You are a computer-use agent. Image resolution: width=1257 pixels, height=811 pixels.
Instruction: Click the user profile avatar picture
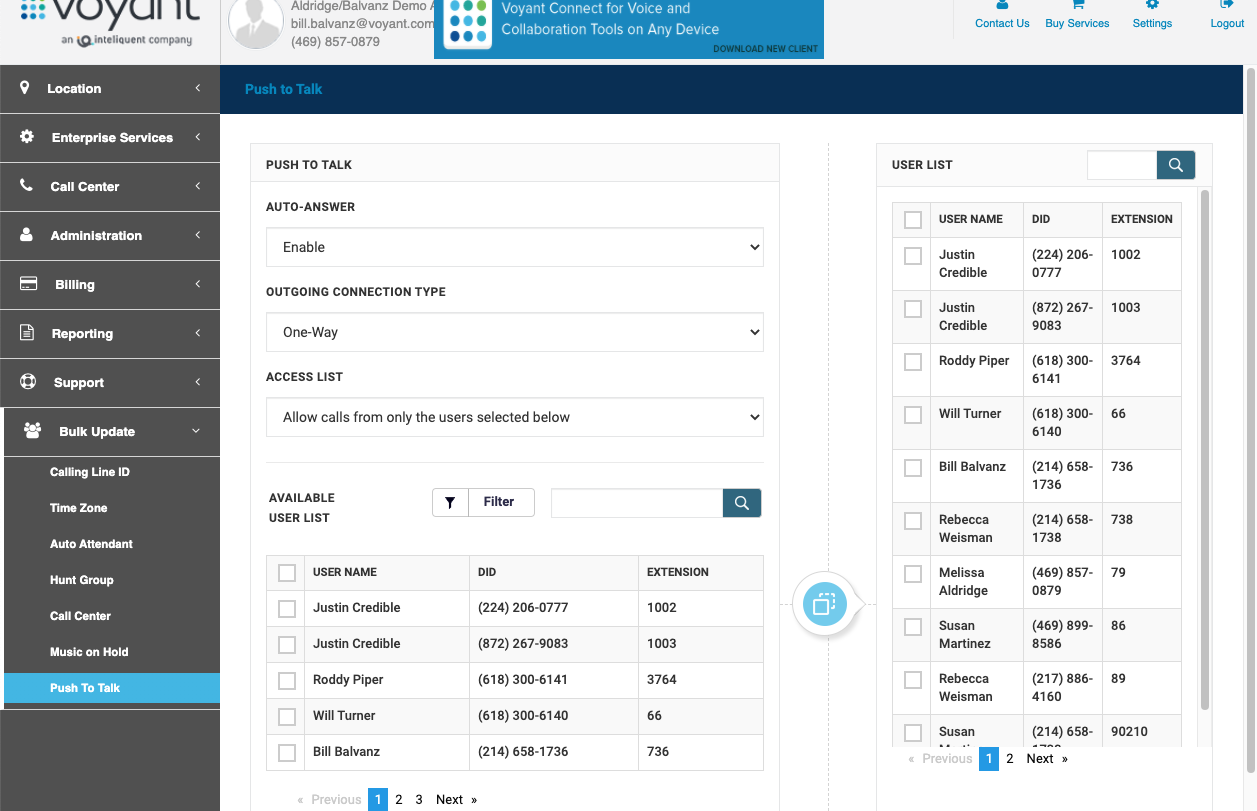256,24
